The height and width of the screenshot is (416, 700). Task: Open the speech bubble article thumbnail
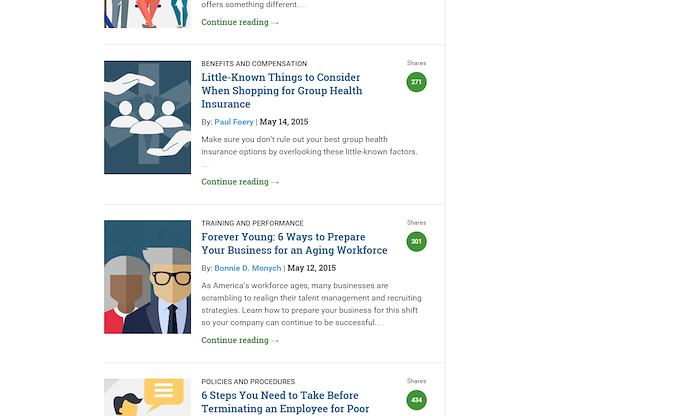click(147, 397)
